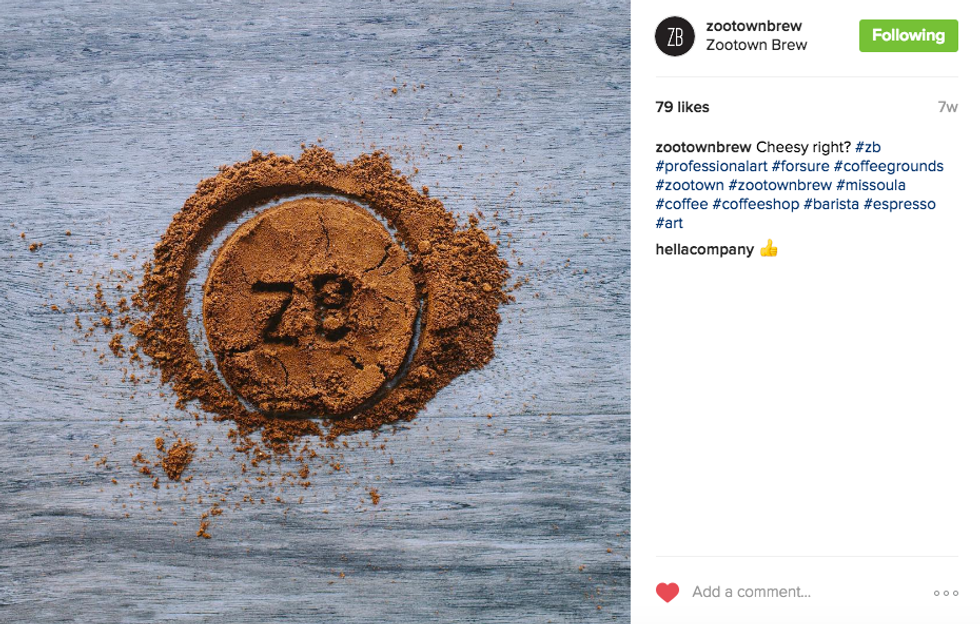Screen dimensions: 980x624
Task: Click the ZB profile avatar icon
Action: (674, 36)
